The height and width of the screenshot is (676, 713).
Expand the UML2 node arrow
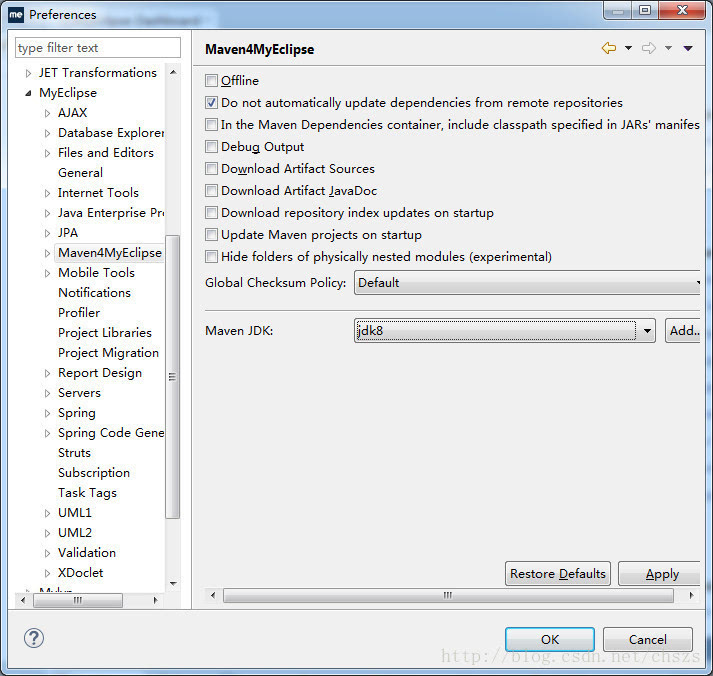(47, 533)
